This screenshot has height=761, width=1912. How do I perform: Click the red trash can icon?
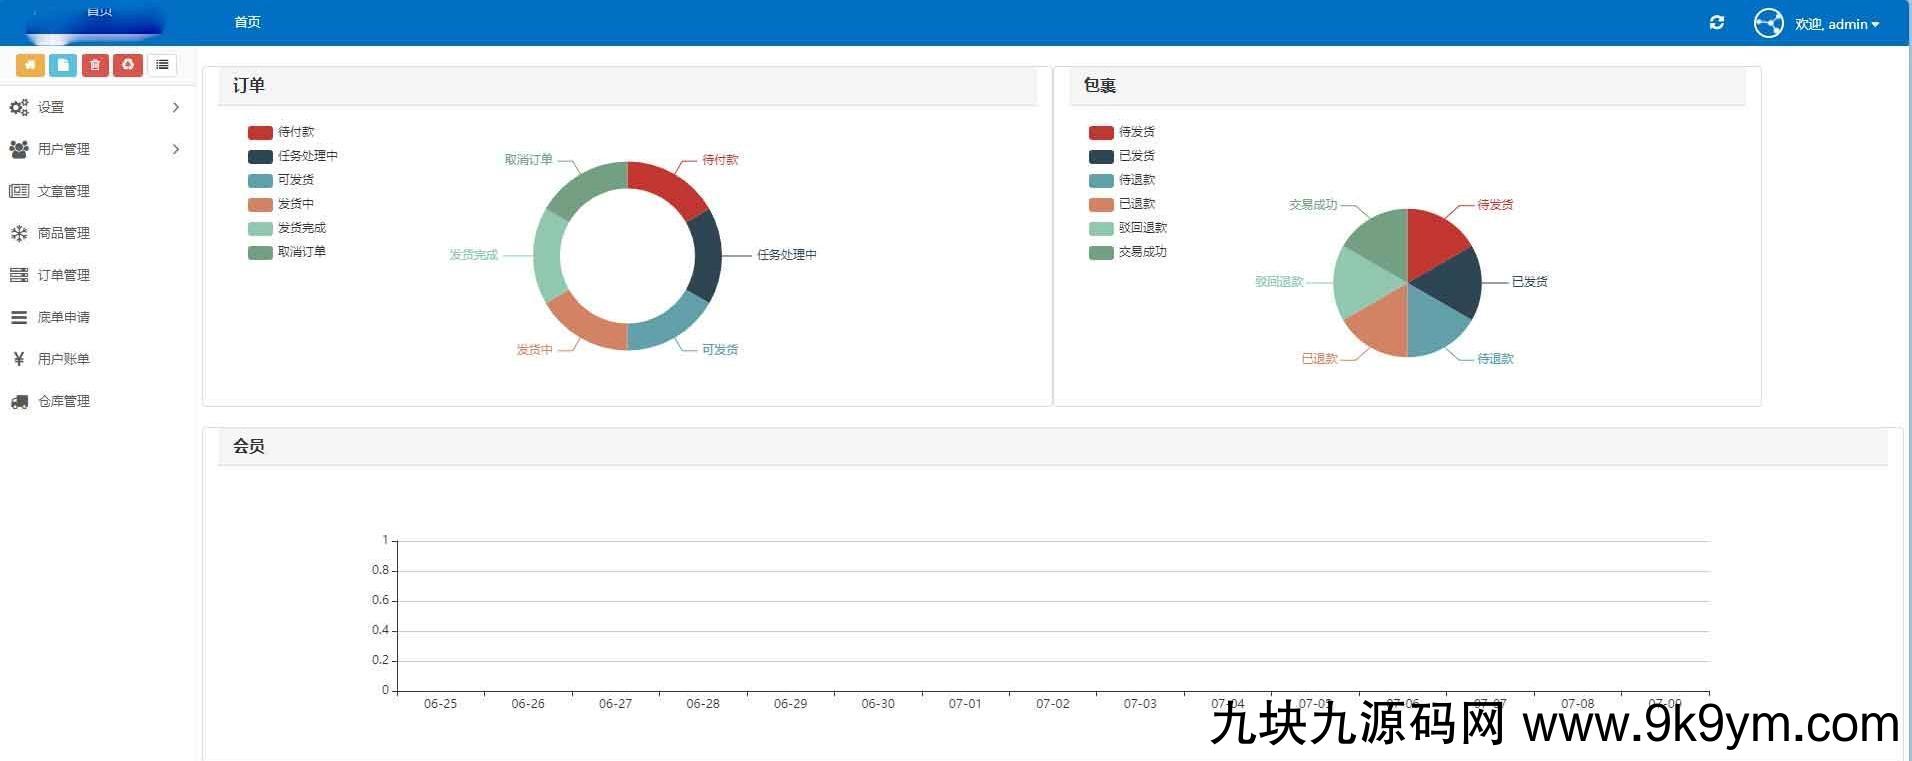click(95, 65)
